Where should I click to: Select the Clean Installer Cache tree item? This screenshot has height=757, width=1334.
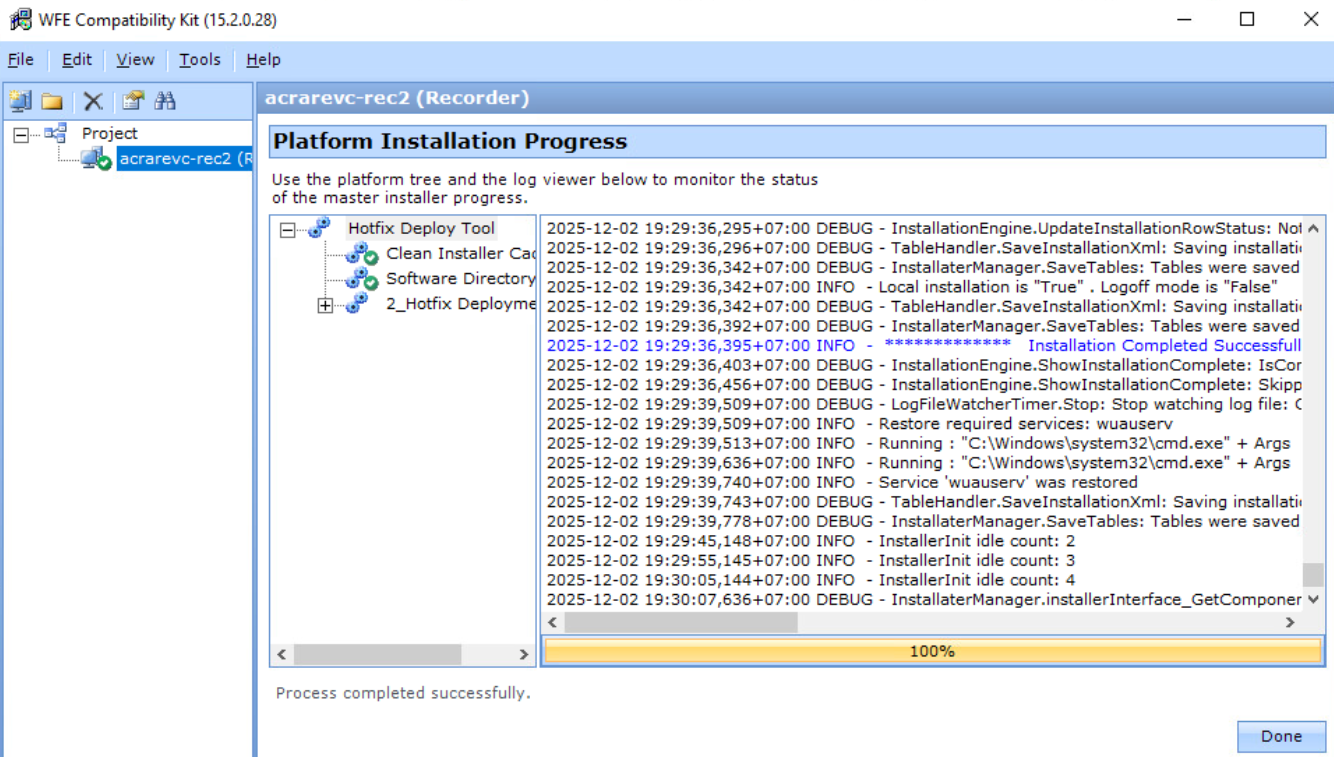tap(460, 254)
